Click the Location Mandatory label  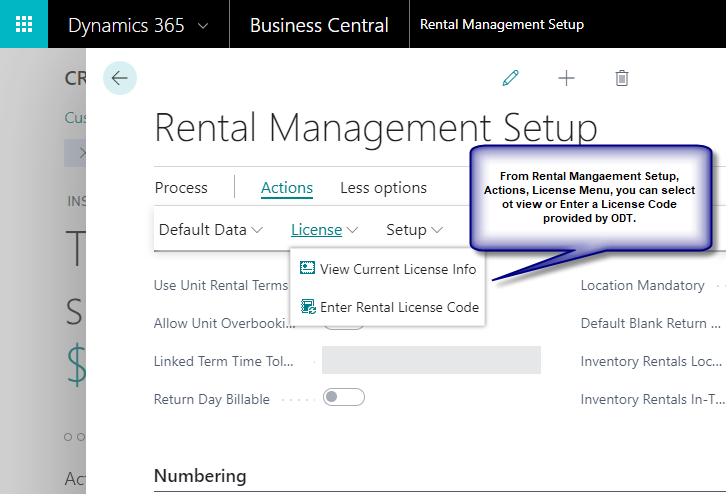pyautogui.click(x=643, y=285)
